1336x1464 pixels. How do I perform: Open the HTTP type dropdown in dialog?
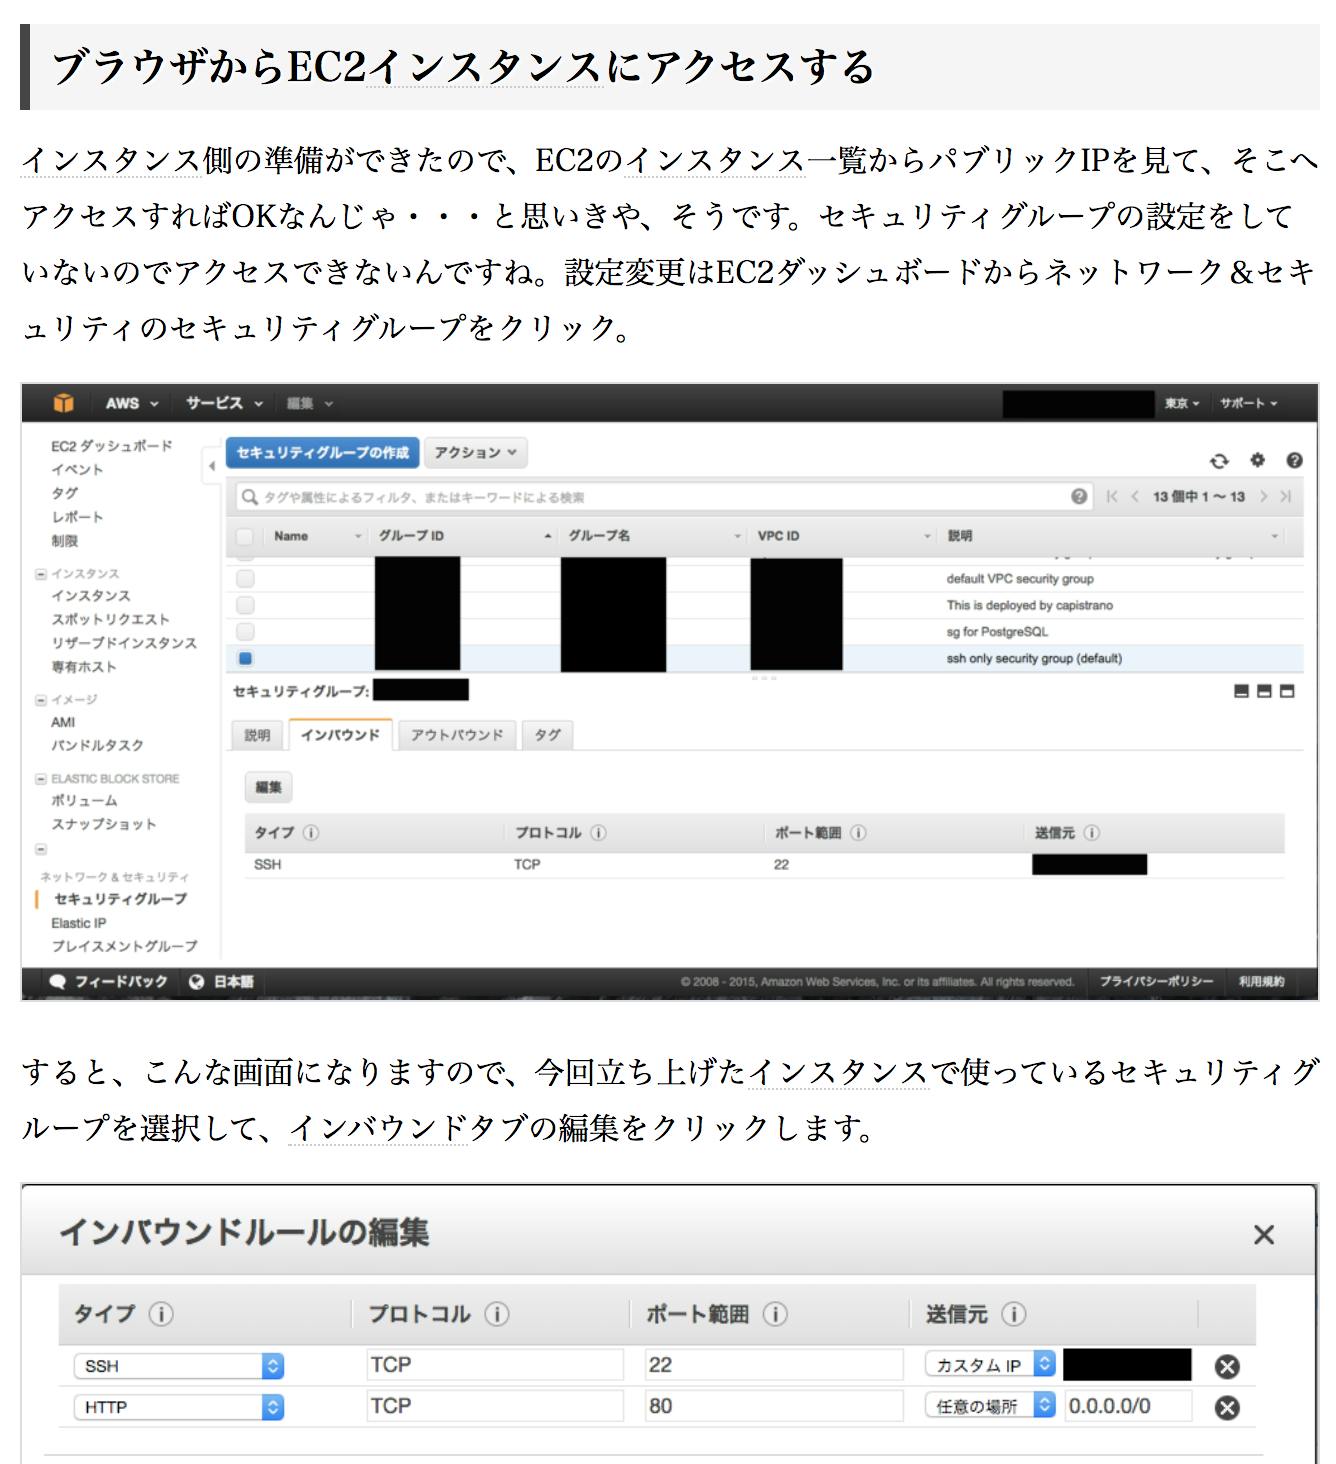click(x=179, y=1407)
